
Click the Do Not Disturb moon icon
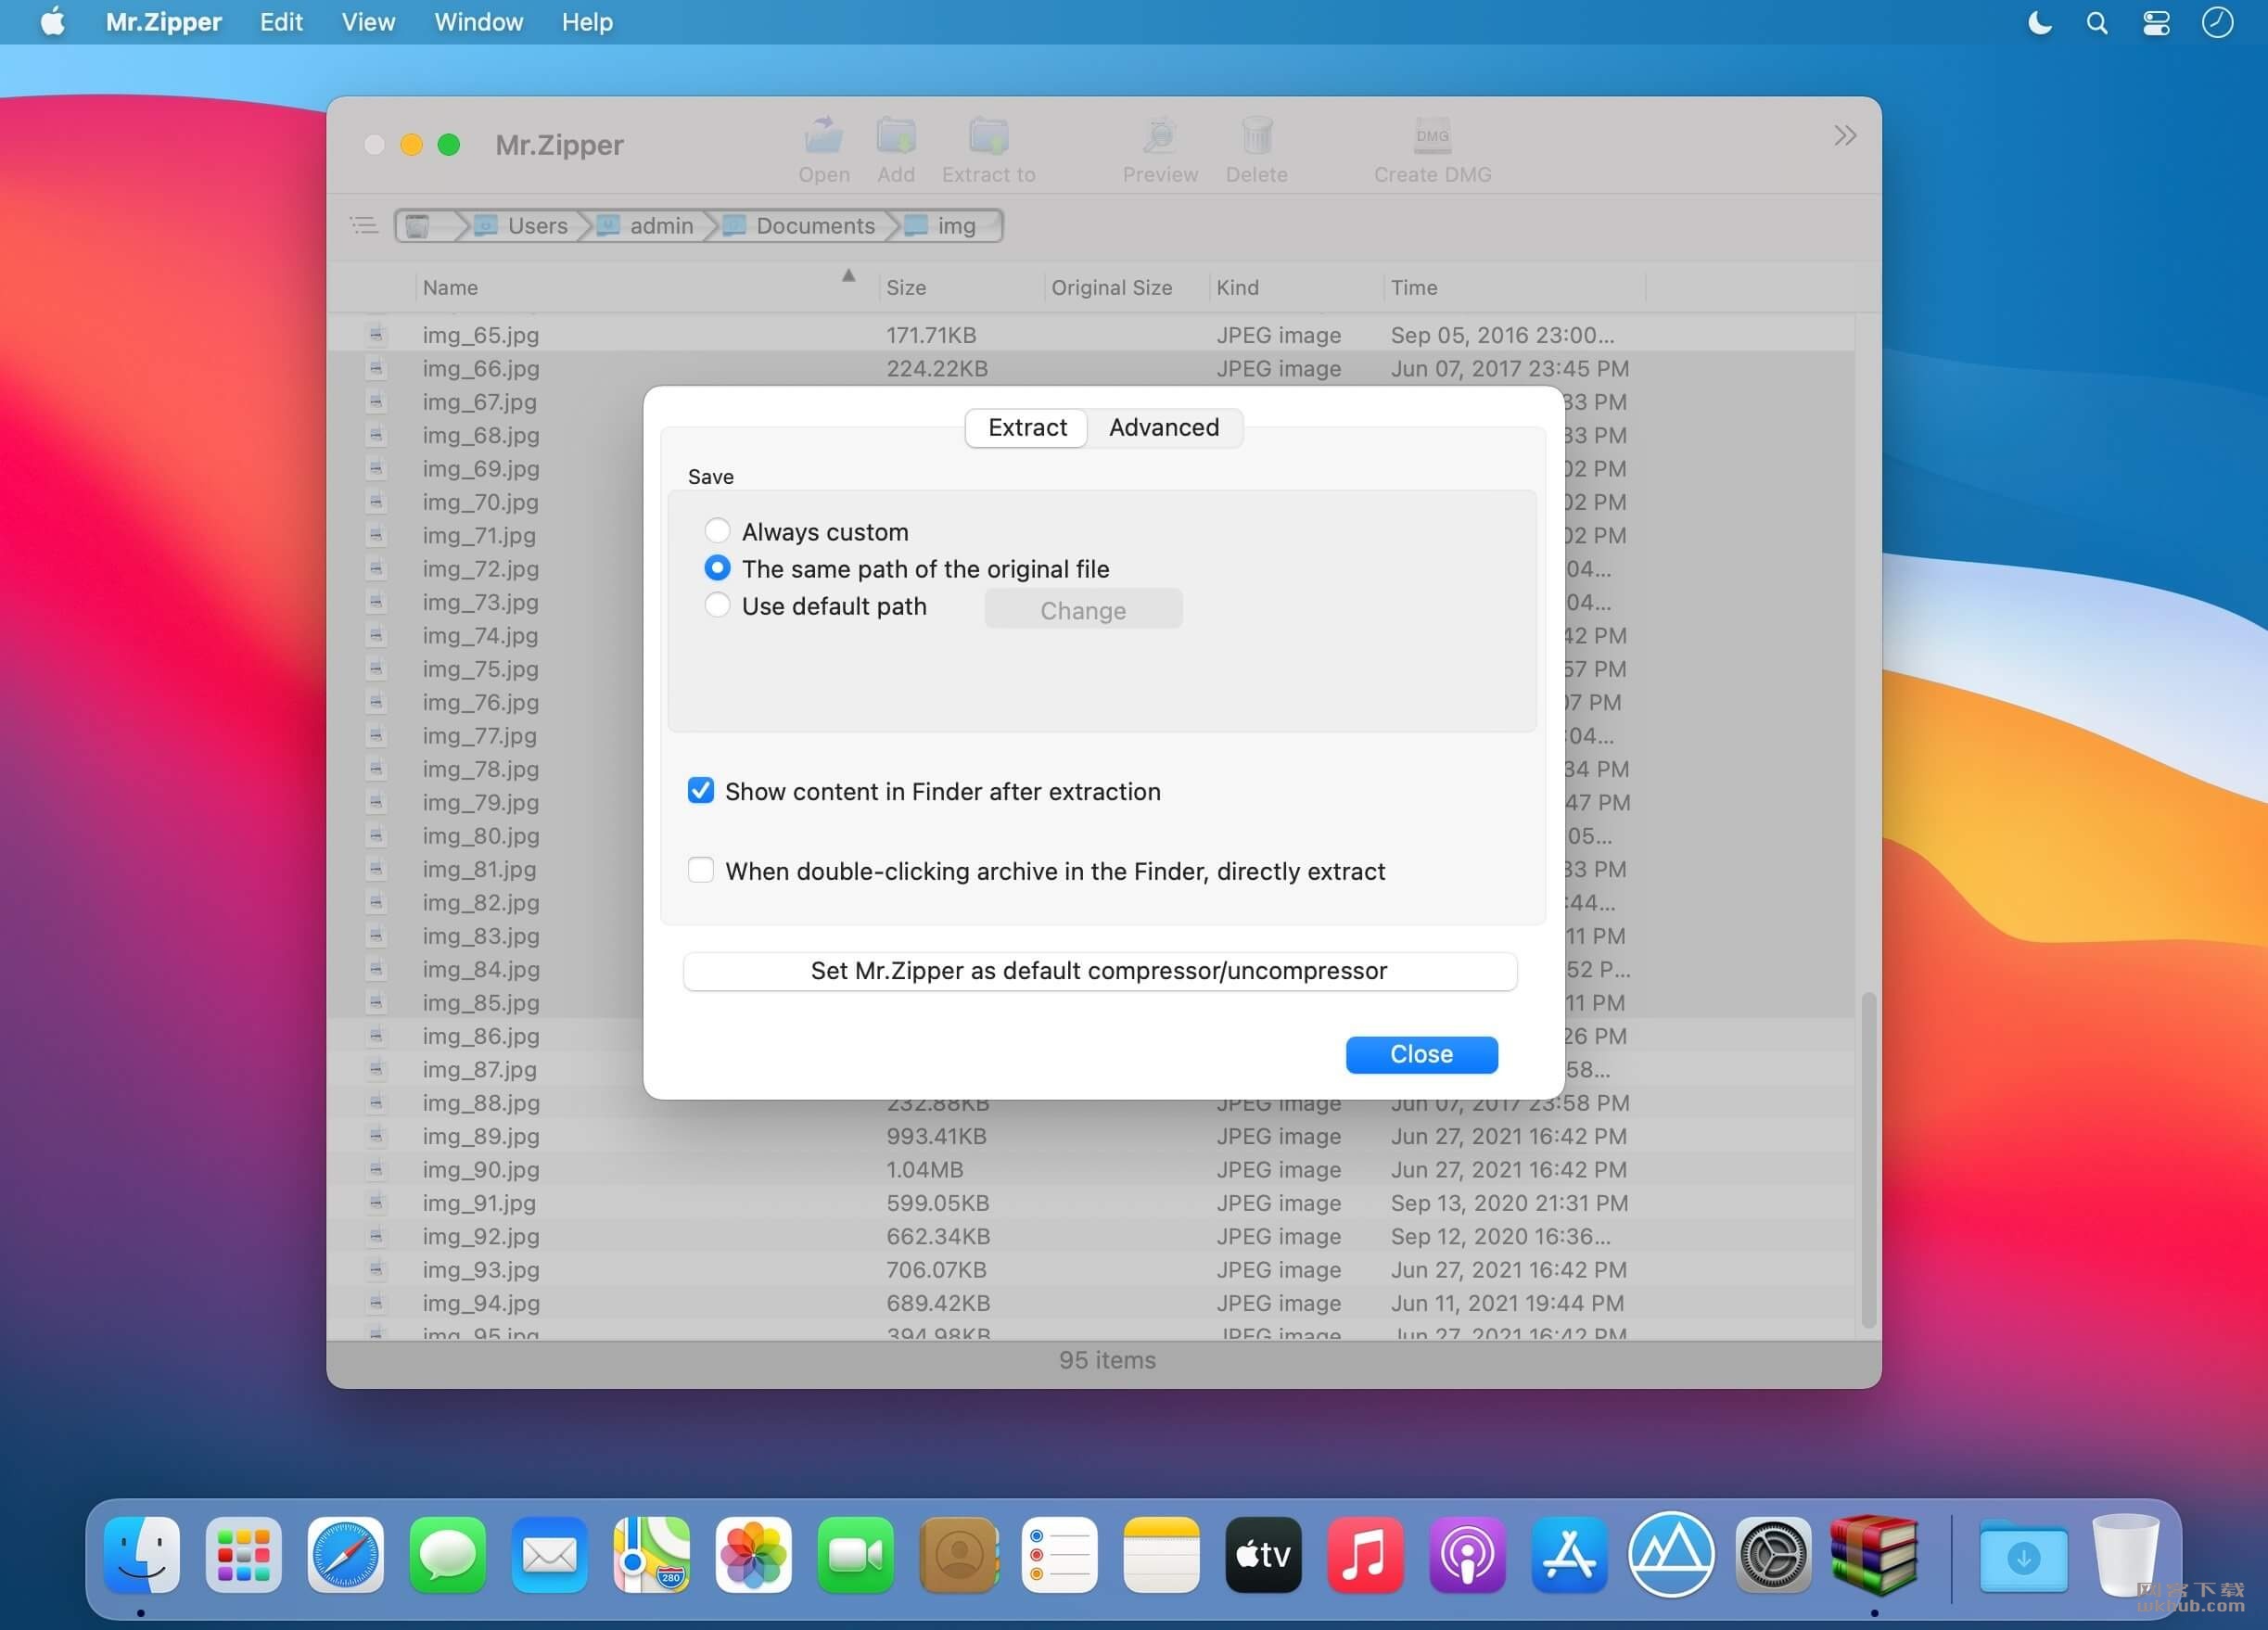pyautogui.click(x=2039, y=22)
